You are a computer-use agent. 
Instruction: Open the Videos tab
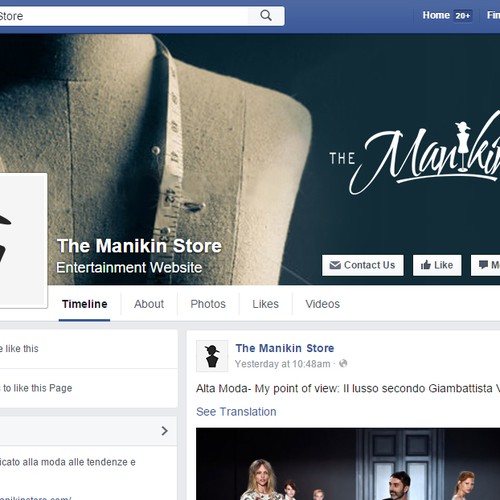click(323, 304)
